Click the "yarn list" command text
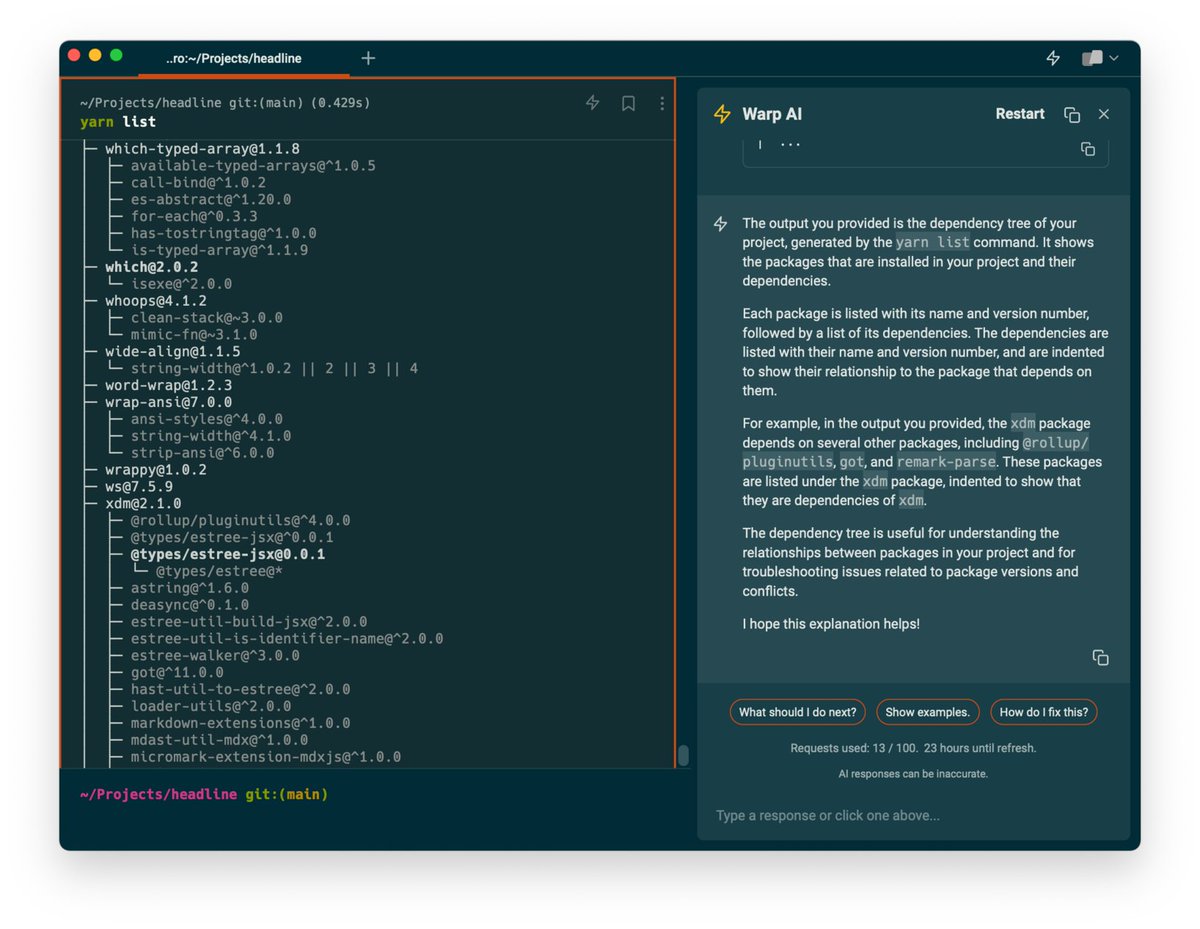1200x929 pixels. (118, 122)
